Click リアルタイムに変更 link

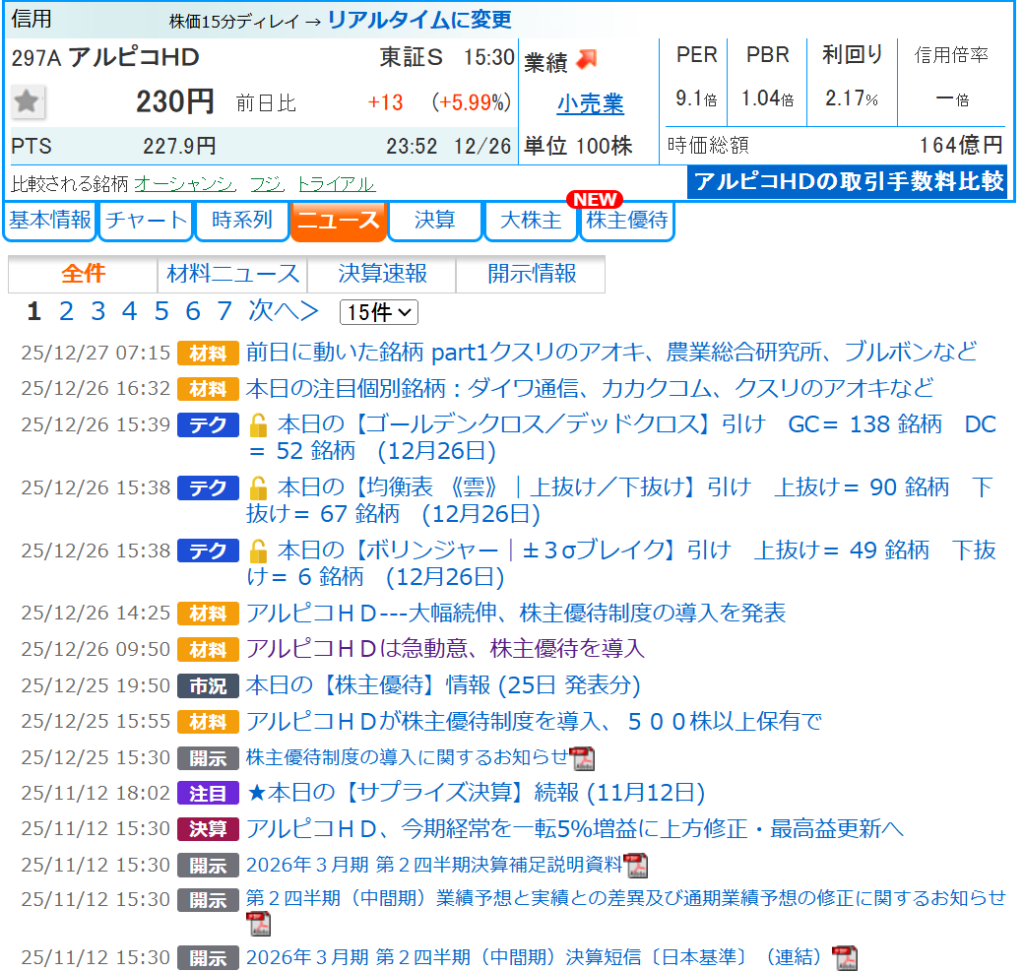[419, 19]
